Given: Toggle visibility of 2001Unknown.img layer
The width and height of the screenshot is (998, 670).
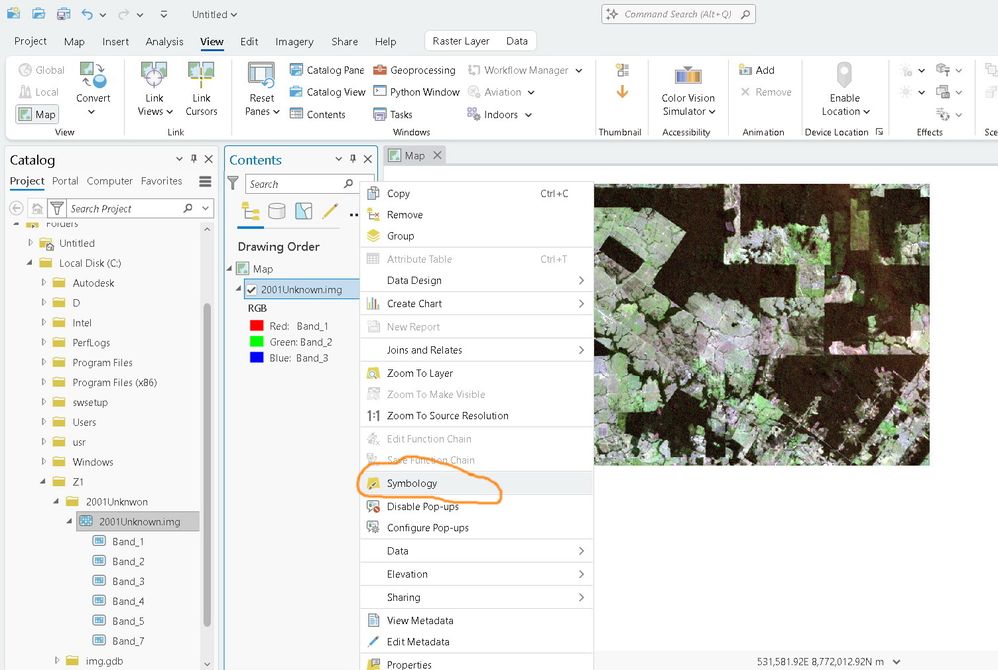Looking at the screenshot, I should click(251, 290).
